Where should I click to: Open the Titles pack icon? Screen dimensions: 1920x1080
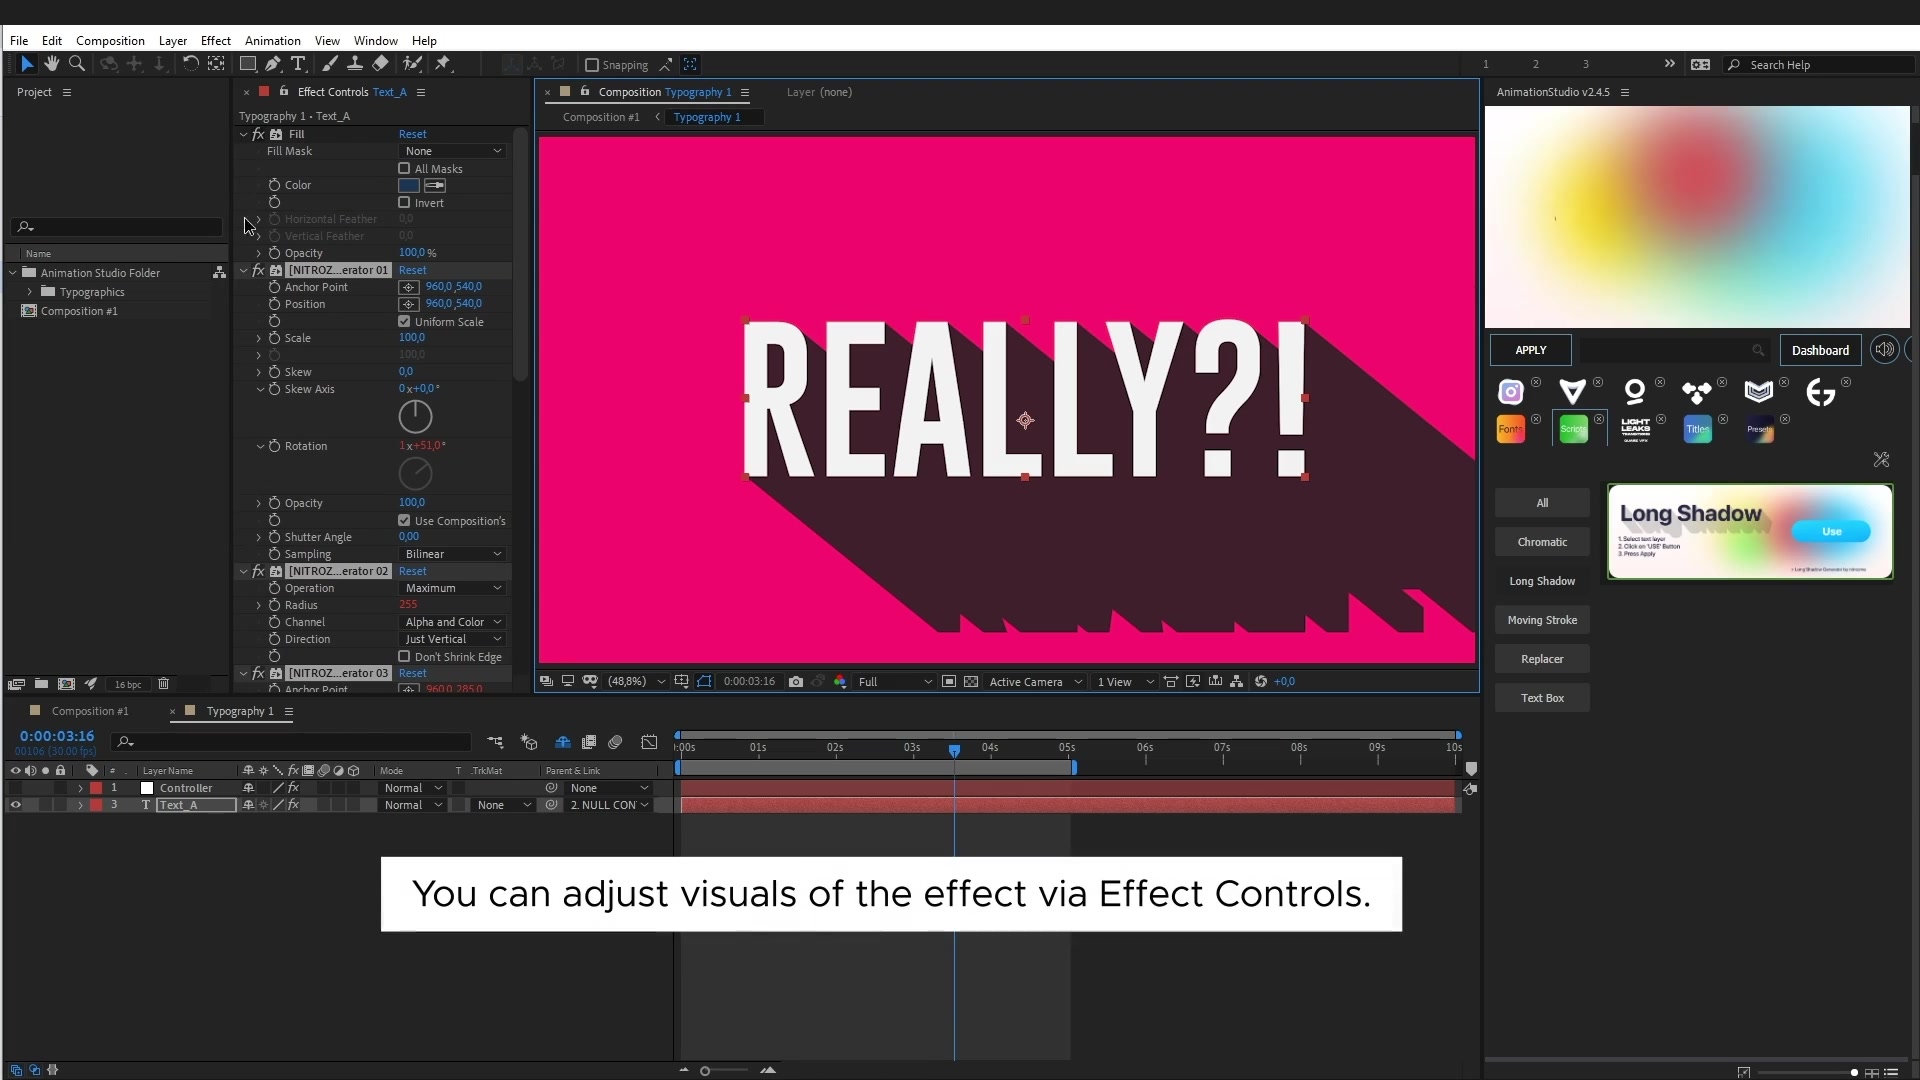[x=1697, y=430]
